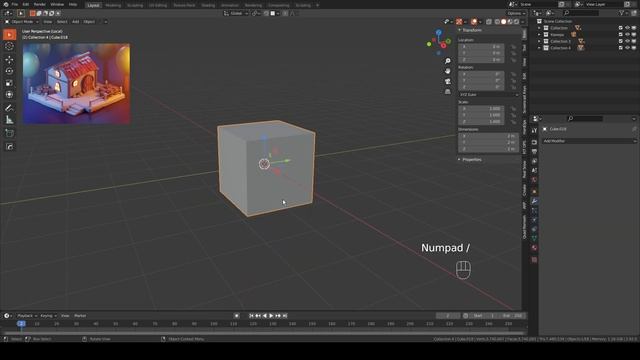Select the Transform tool
This screenshot has width=640, height=360.
point(9,95)
